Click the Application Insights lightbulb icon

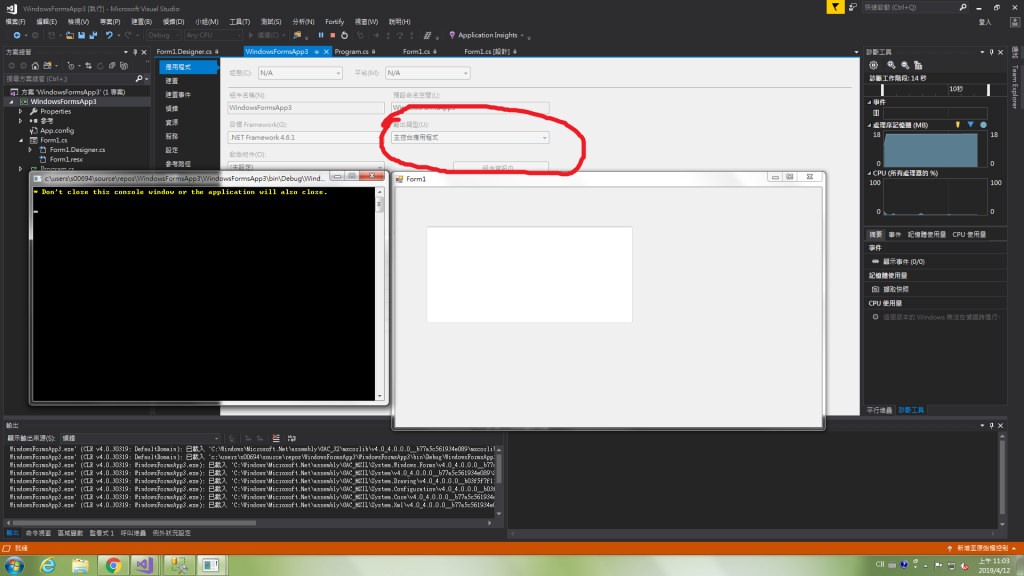click(x=452, y=35)
